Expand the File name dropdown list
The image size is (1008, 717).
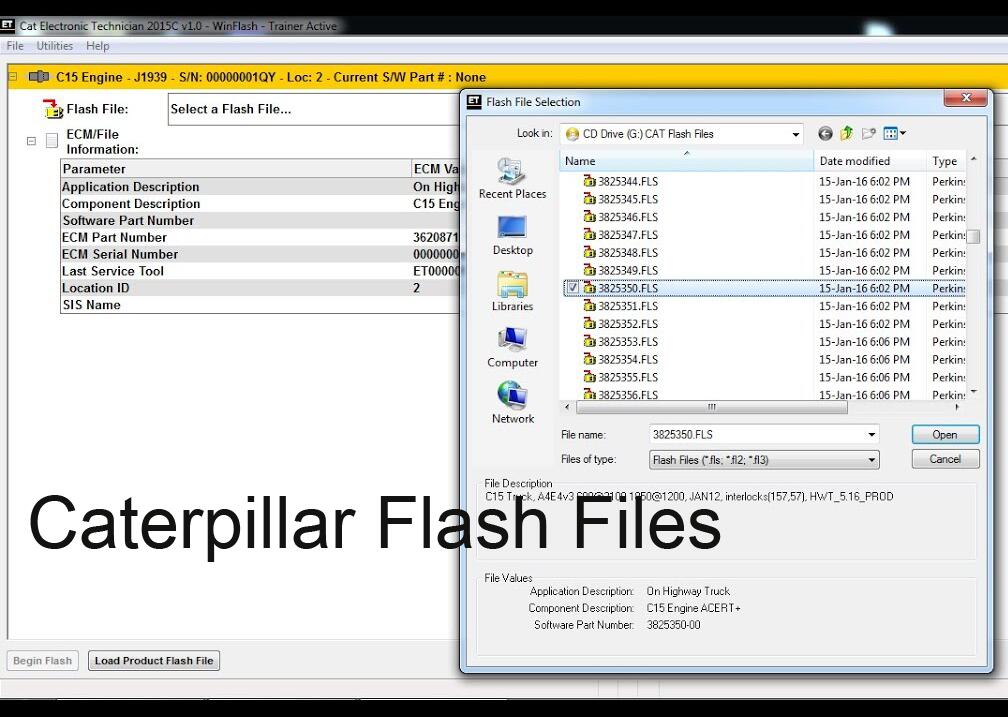coord(871,435)
